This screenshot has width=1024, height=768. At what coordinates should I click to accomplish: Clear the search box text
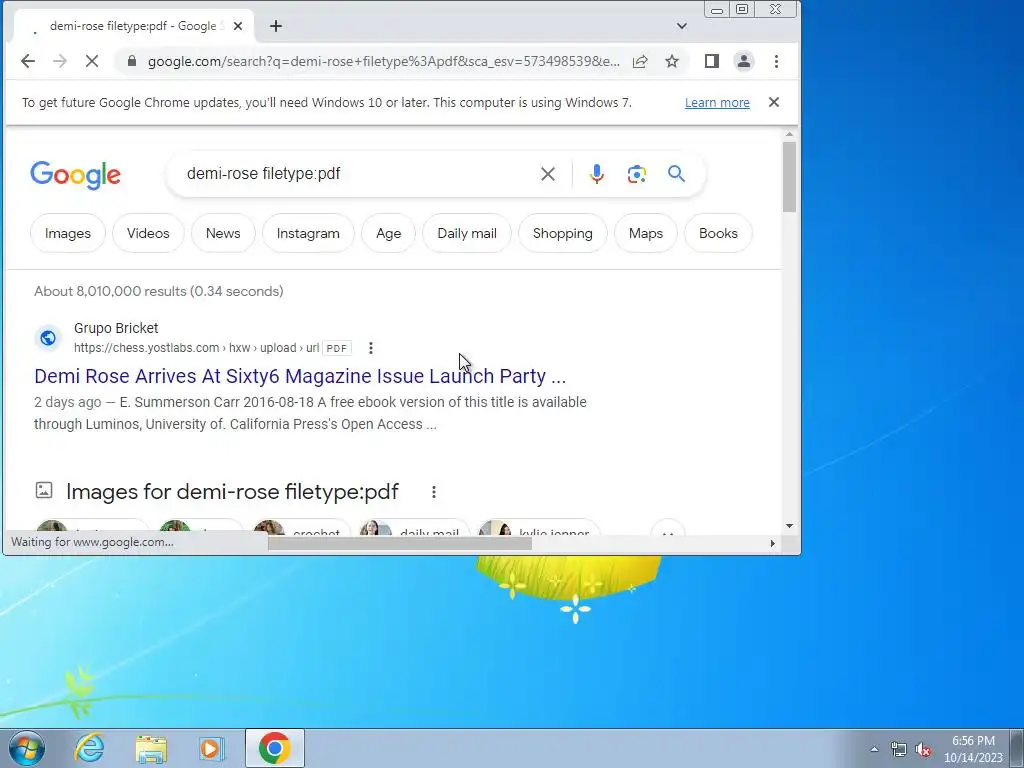(548, 174)
